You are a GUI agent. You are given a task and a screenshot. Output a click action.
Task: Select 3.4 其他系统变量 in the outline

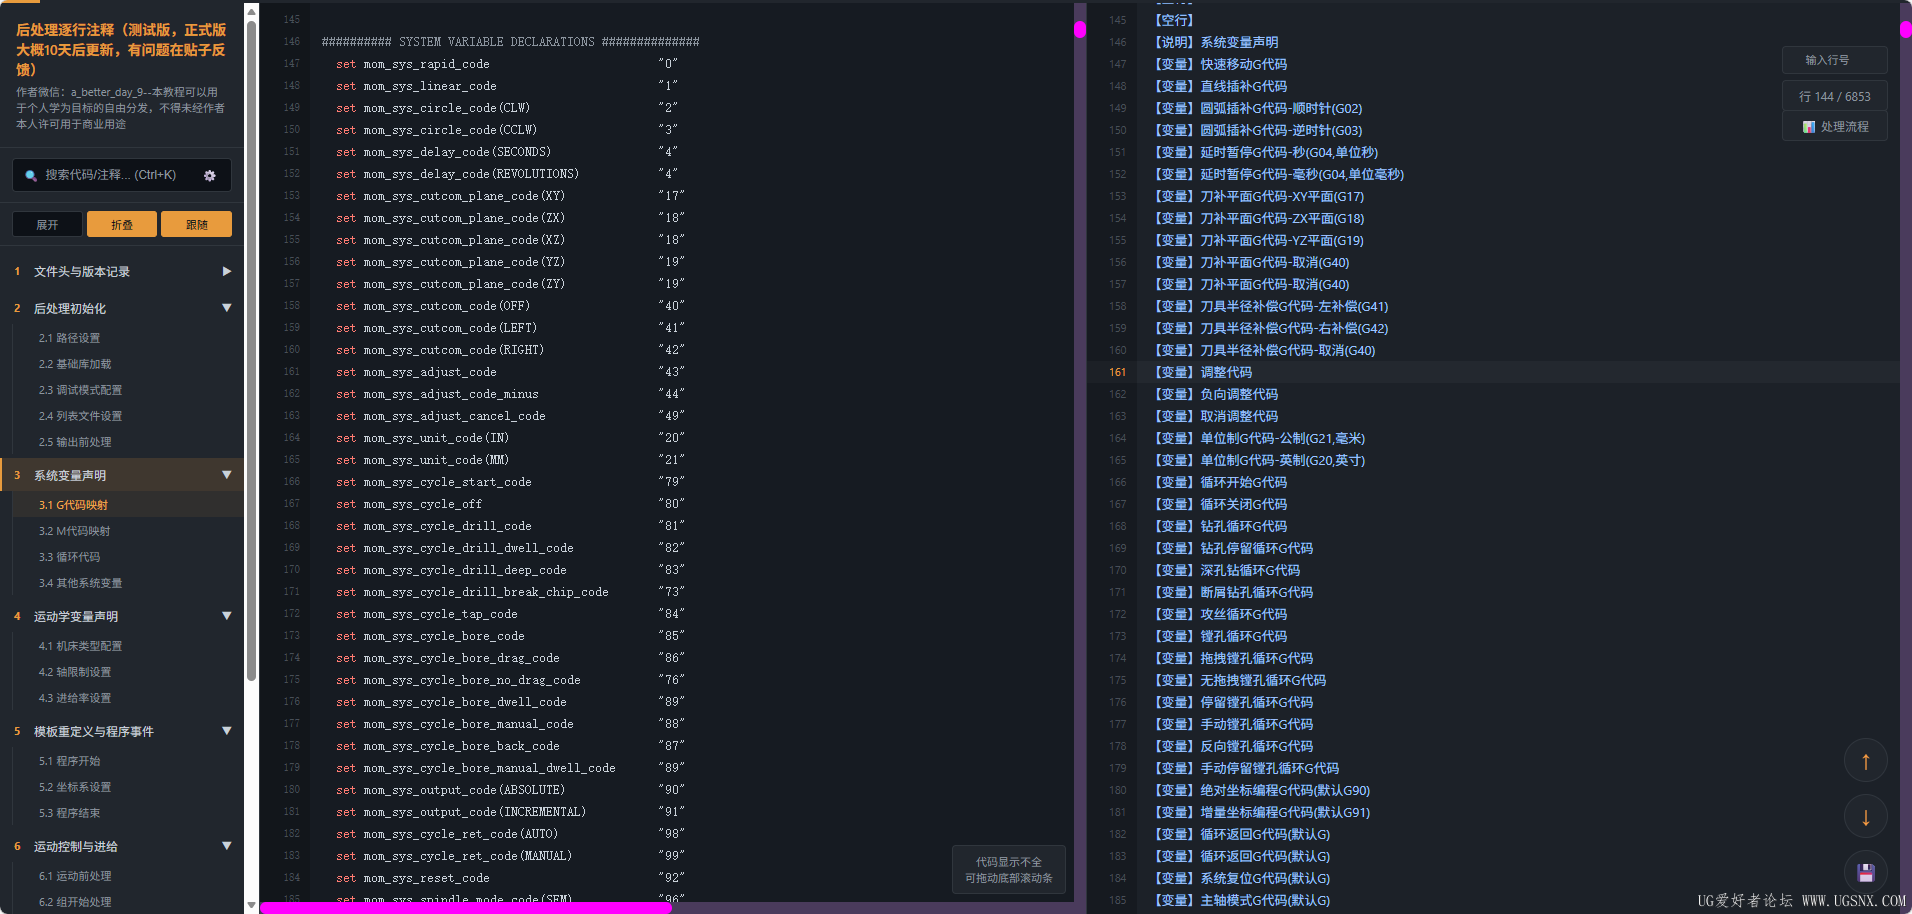point(80,583)
